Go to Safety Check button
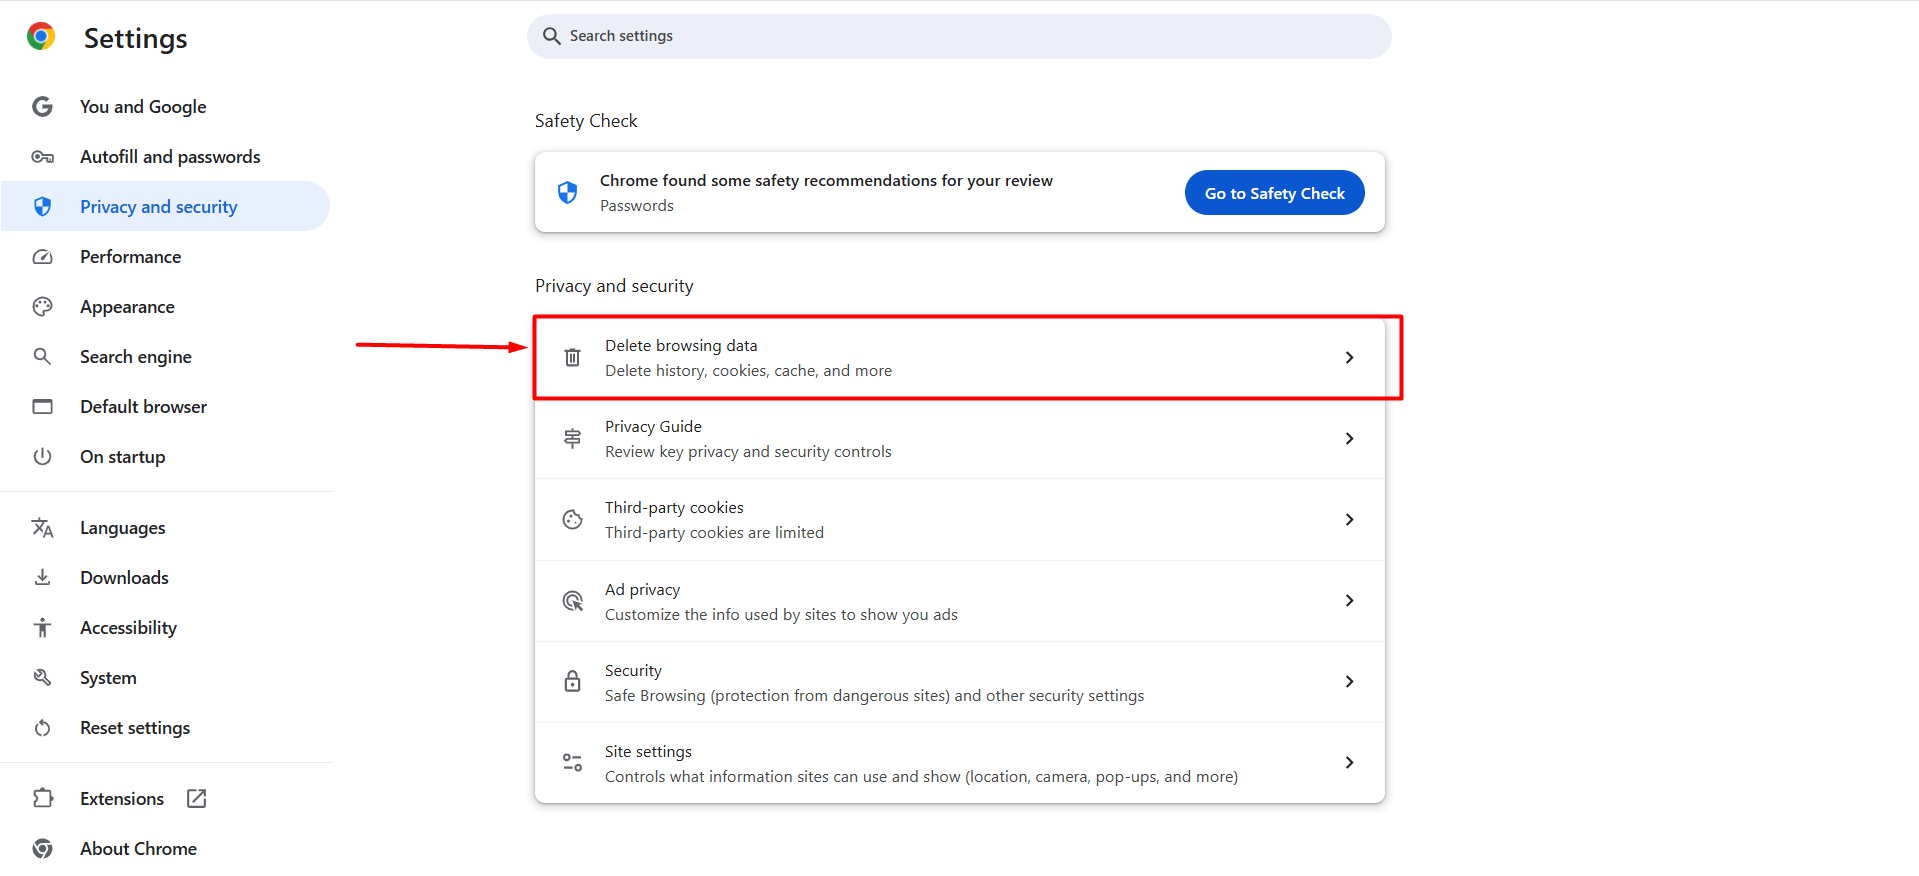The height and width of the screenshot is (876, 1919). tap(1274, 192)
